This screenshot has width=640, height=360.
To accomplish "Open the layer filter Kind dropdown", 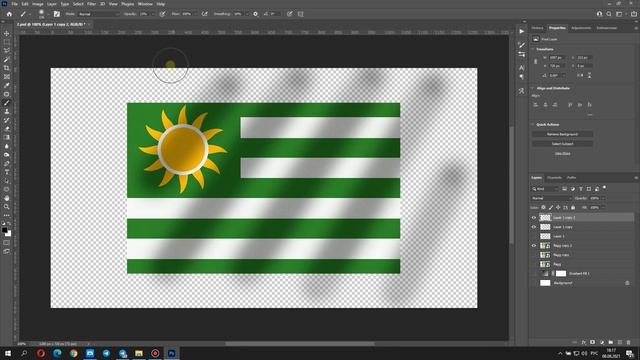I will (545, 189).
